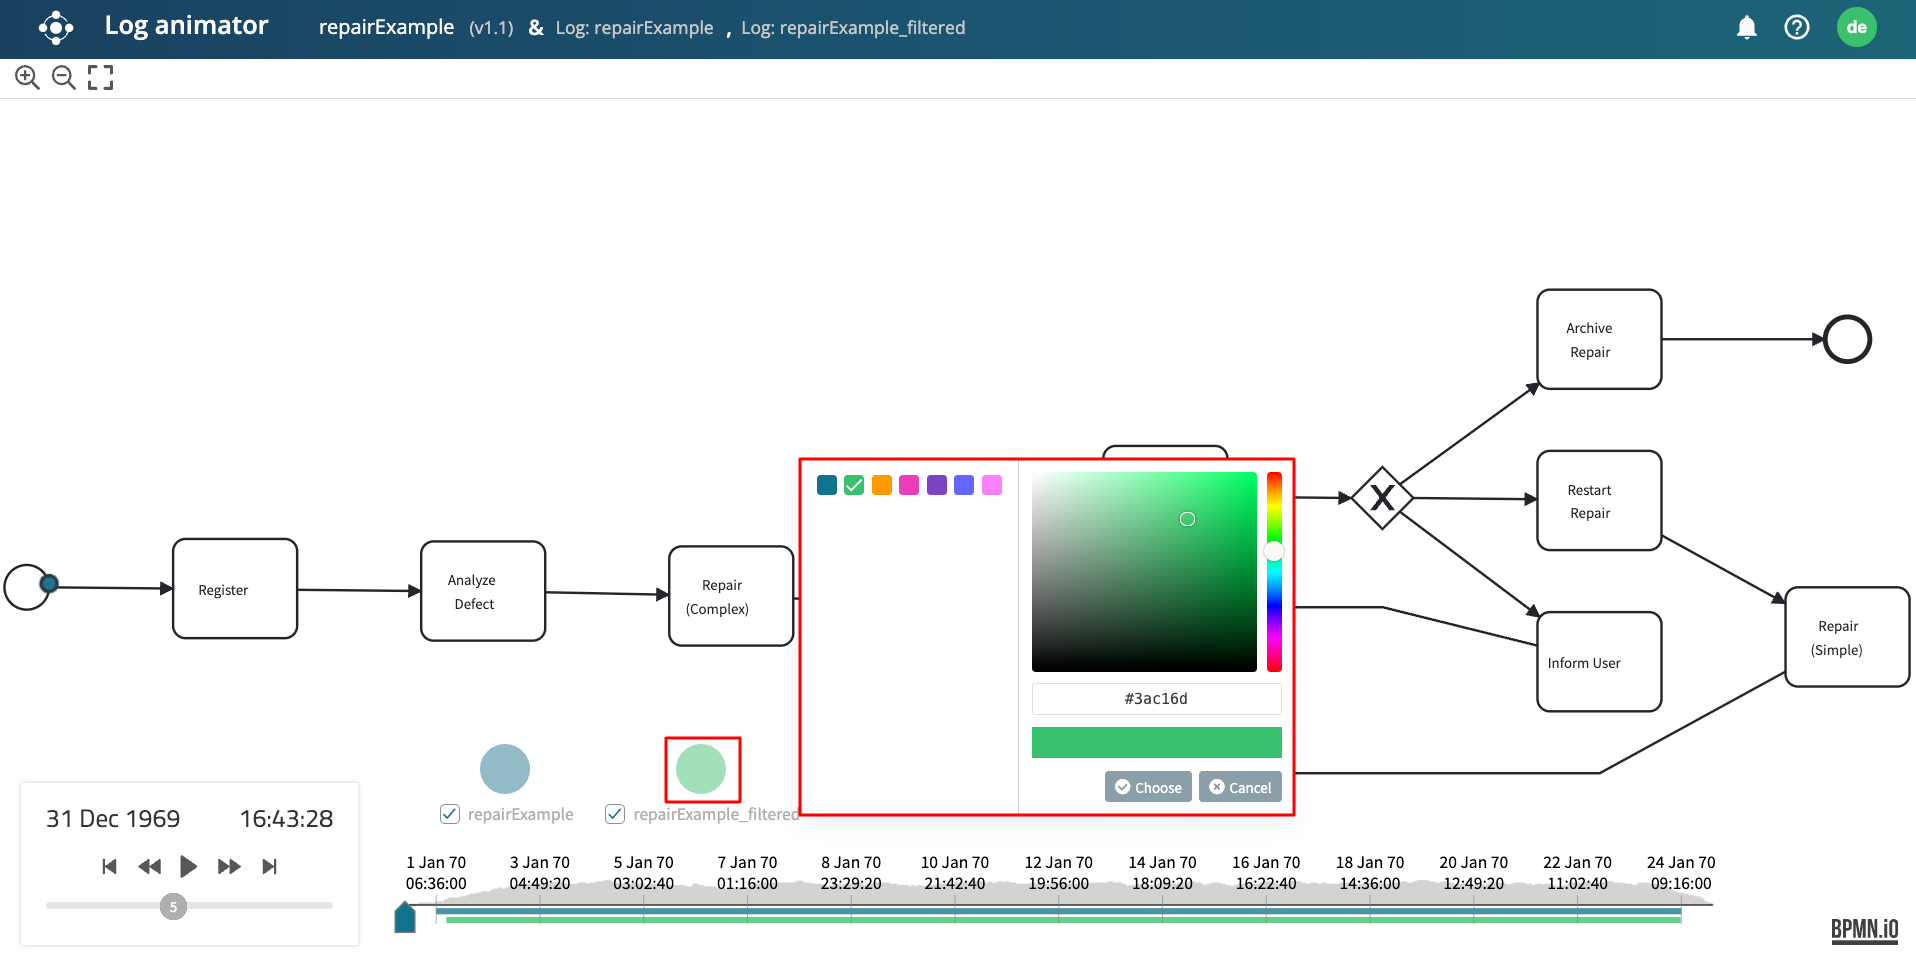The height and width of the screenshot is (963, 1916).
Task: Click the fast forward button
Action: (x=229, y=866)
